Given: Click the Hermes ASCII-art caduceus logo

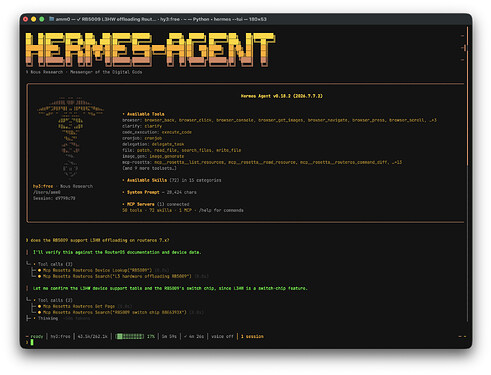Looking at the screenshot, I should pos(70,137).
